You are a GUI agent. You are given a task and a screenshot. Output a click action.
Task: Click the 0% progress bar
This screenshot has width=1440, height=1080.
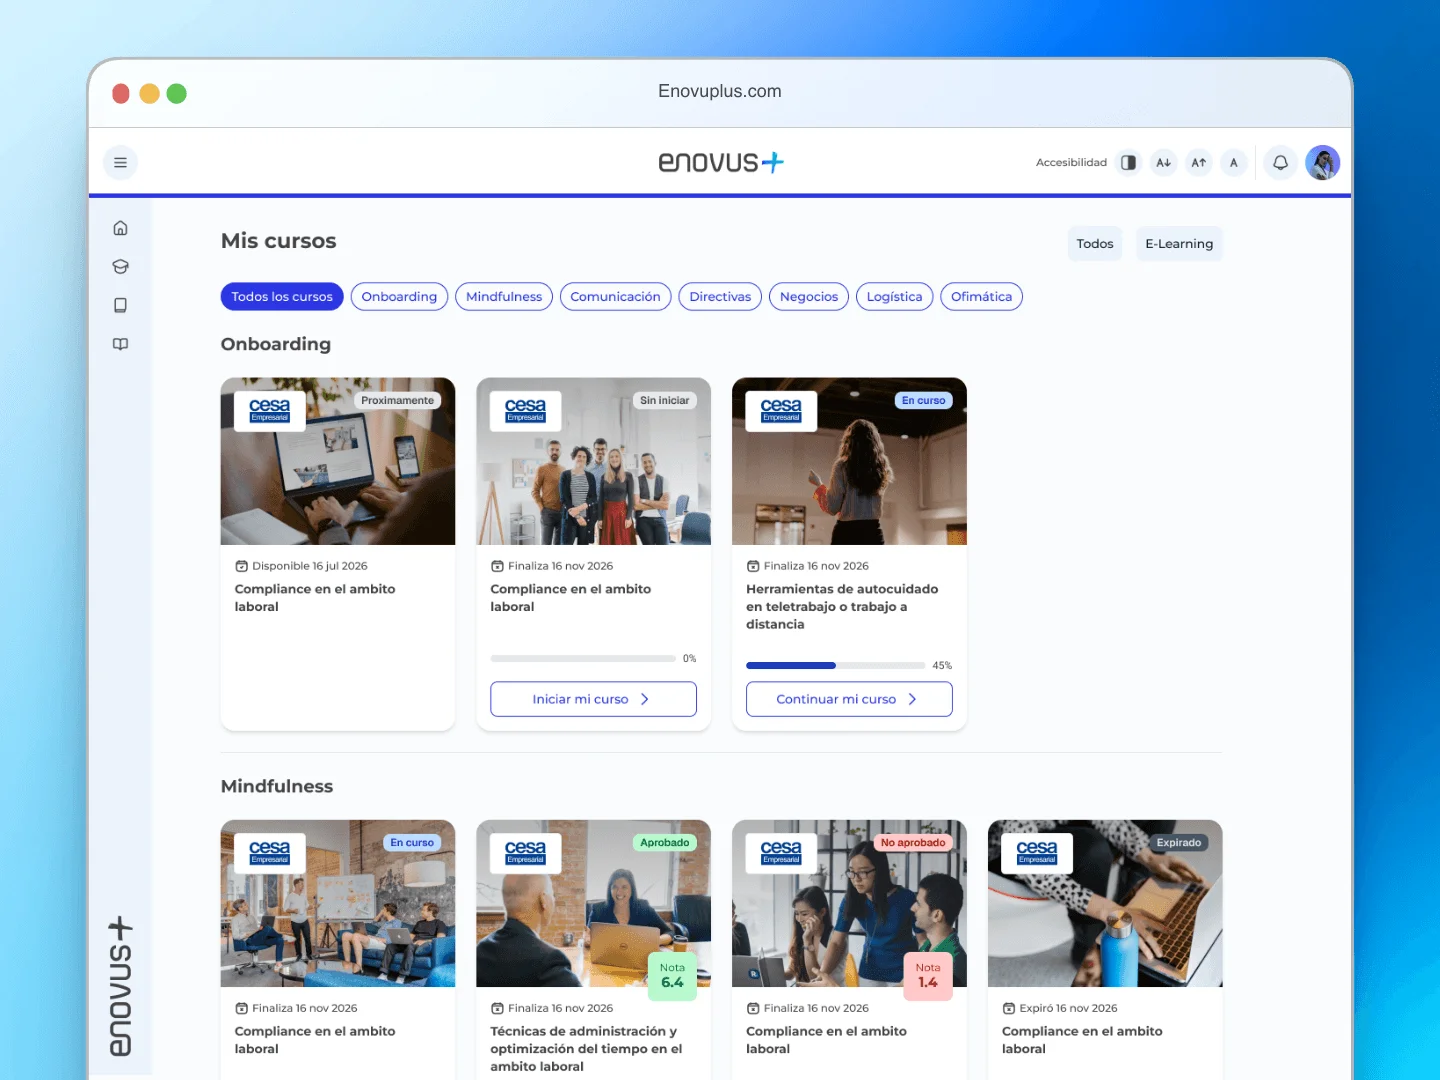tap(583, 659)
